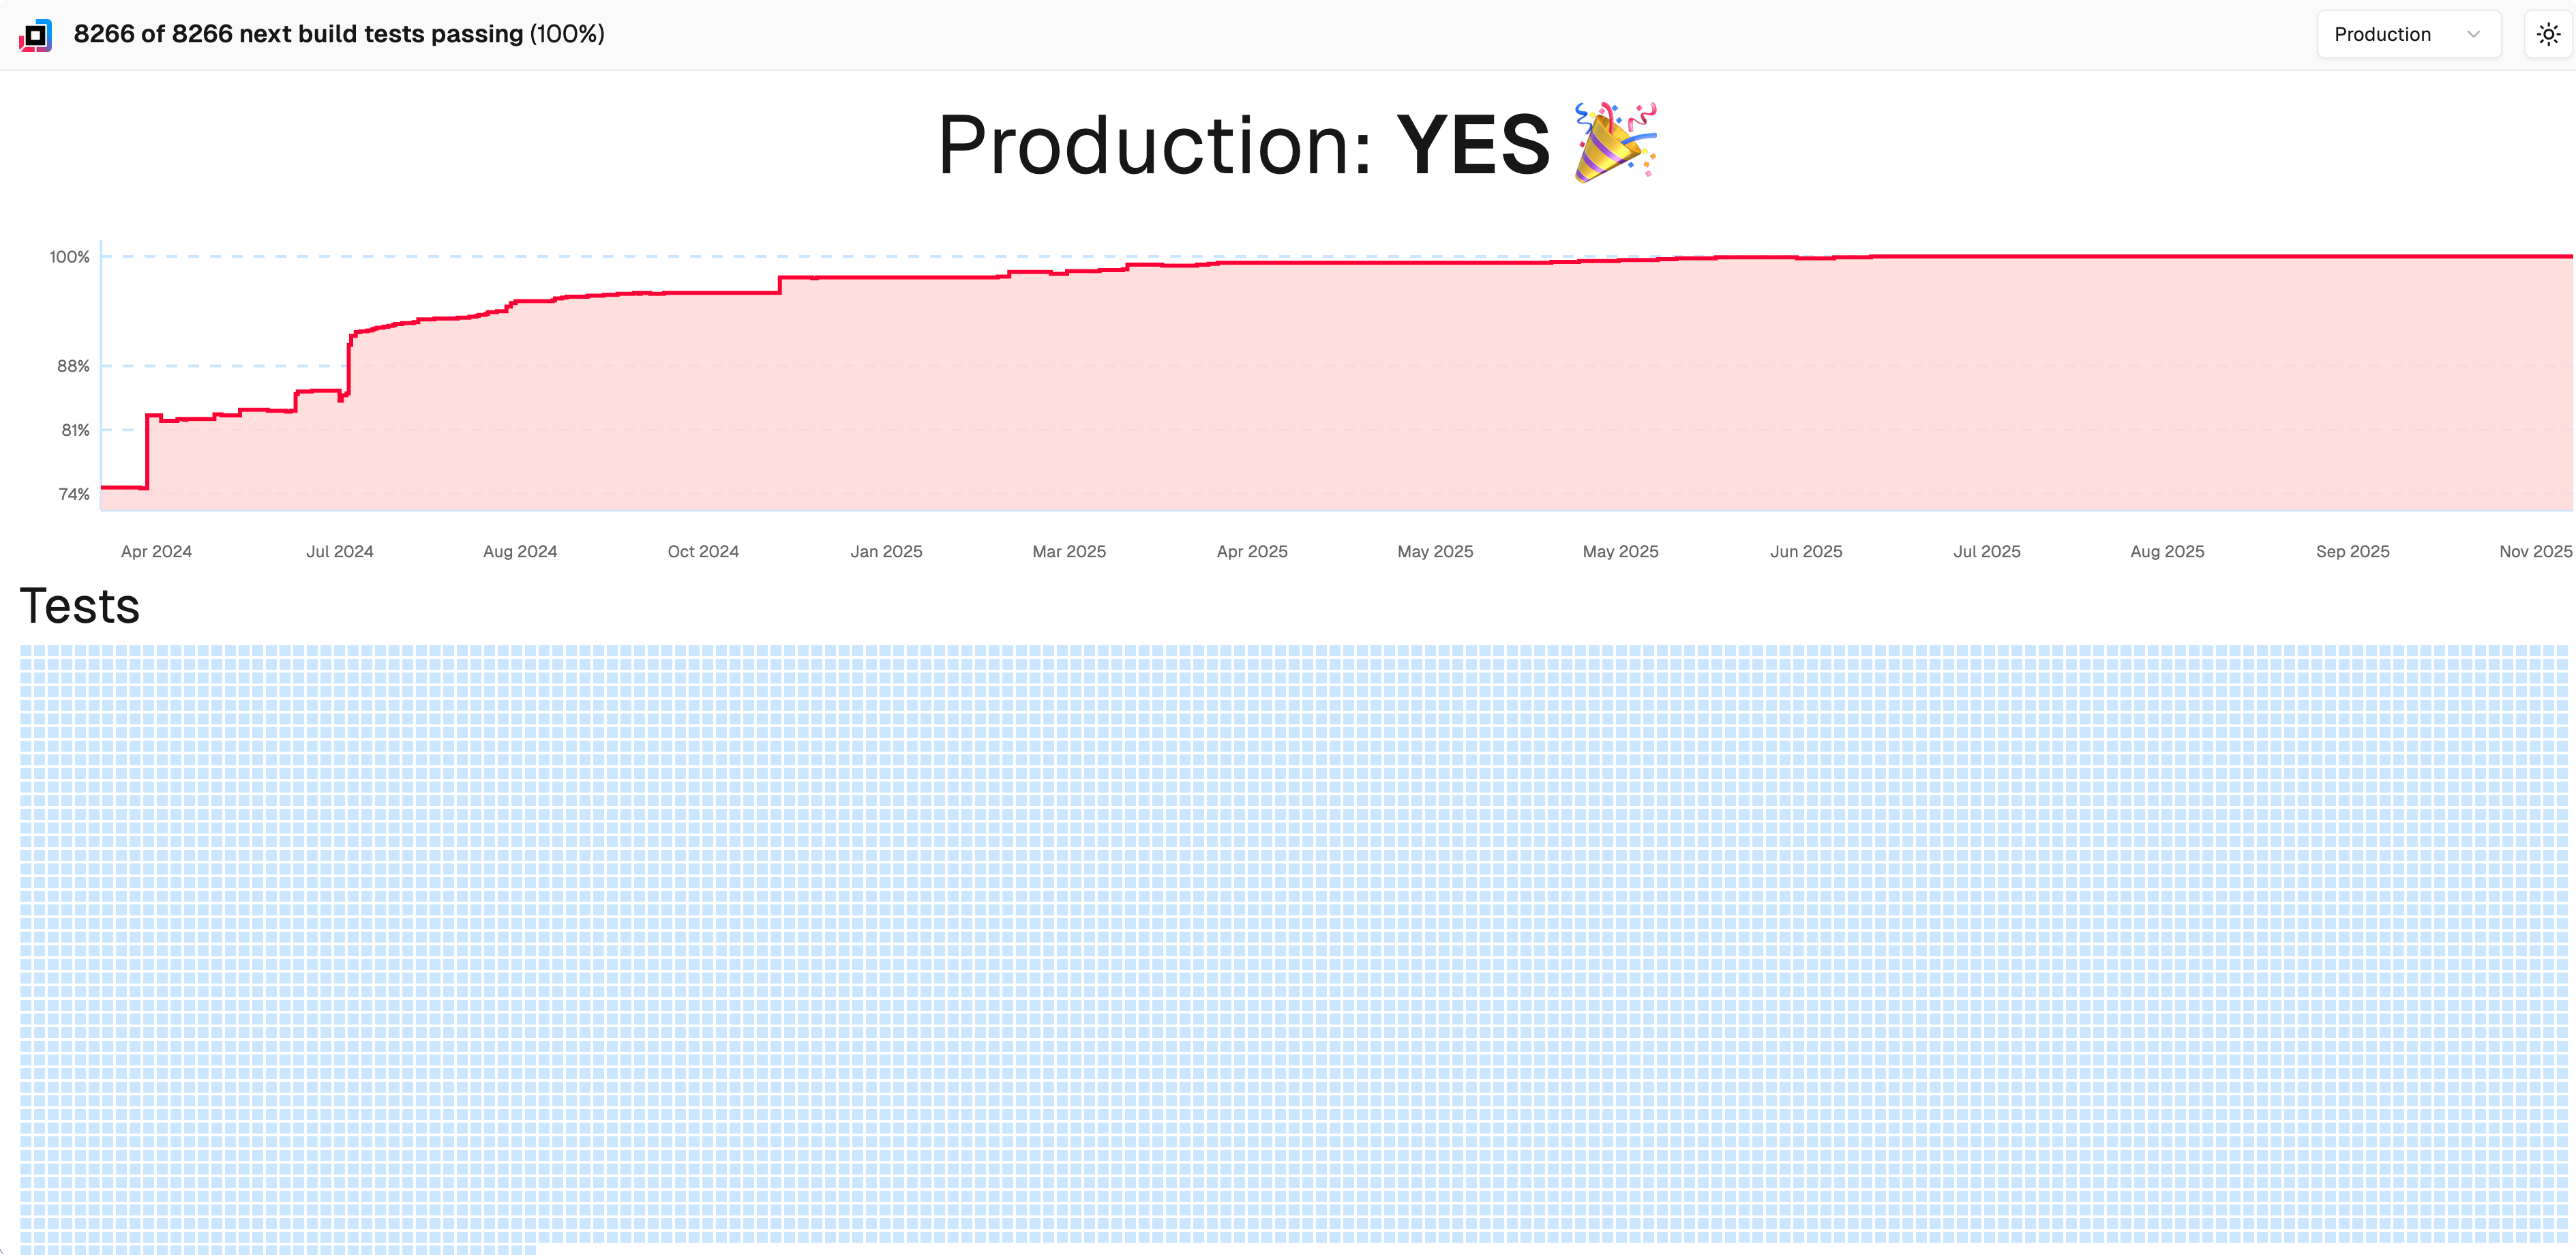This screenshot has width=2576, height=1255.
Task: Click the Jan 2025 axis label
Action: [886, 551]
